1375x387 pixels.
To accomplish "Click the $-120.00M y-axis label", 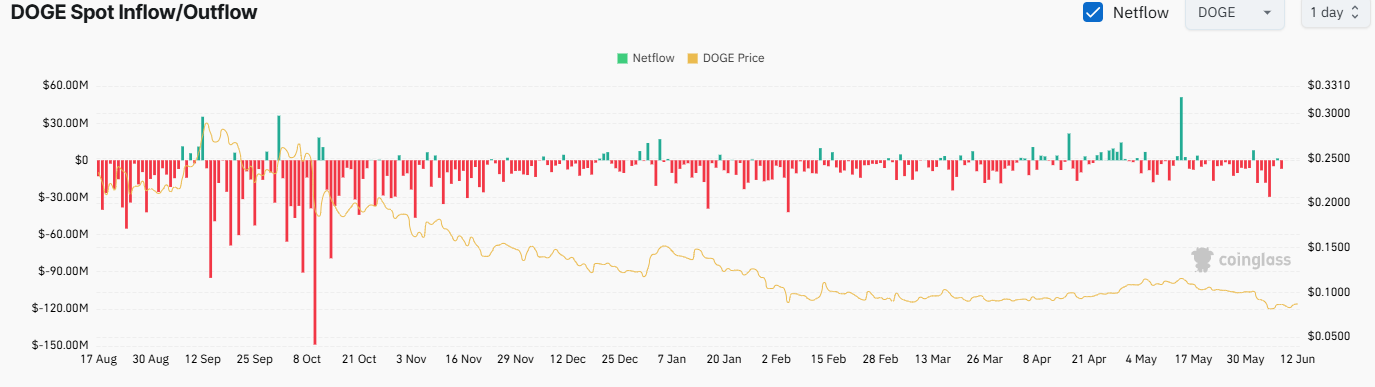I will pos(60,308).
